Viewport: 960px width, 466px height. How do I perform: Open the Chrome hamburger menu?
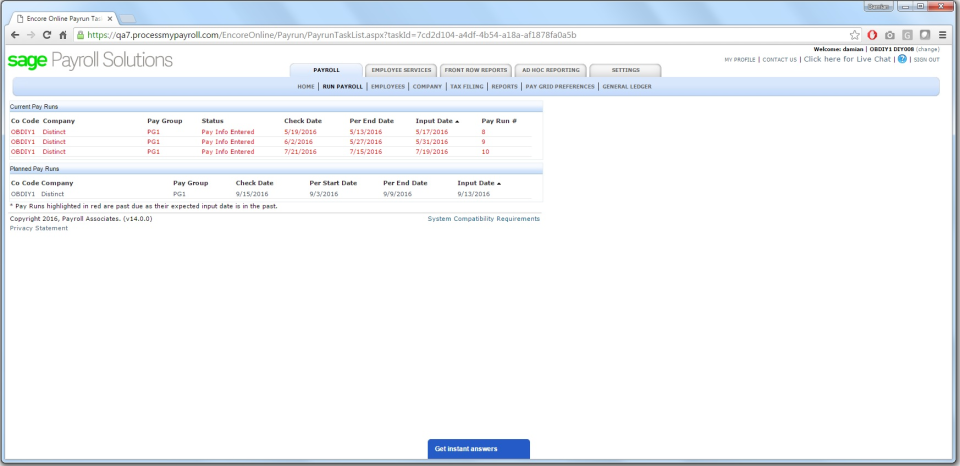pyautogui.click(x=942, y=35)
